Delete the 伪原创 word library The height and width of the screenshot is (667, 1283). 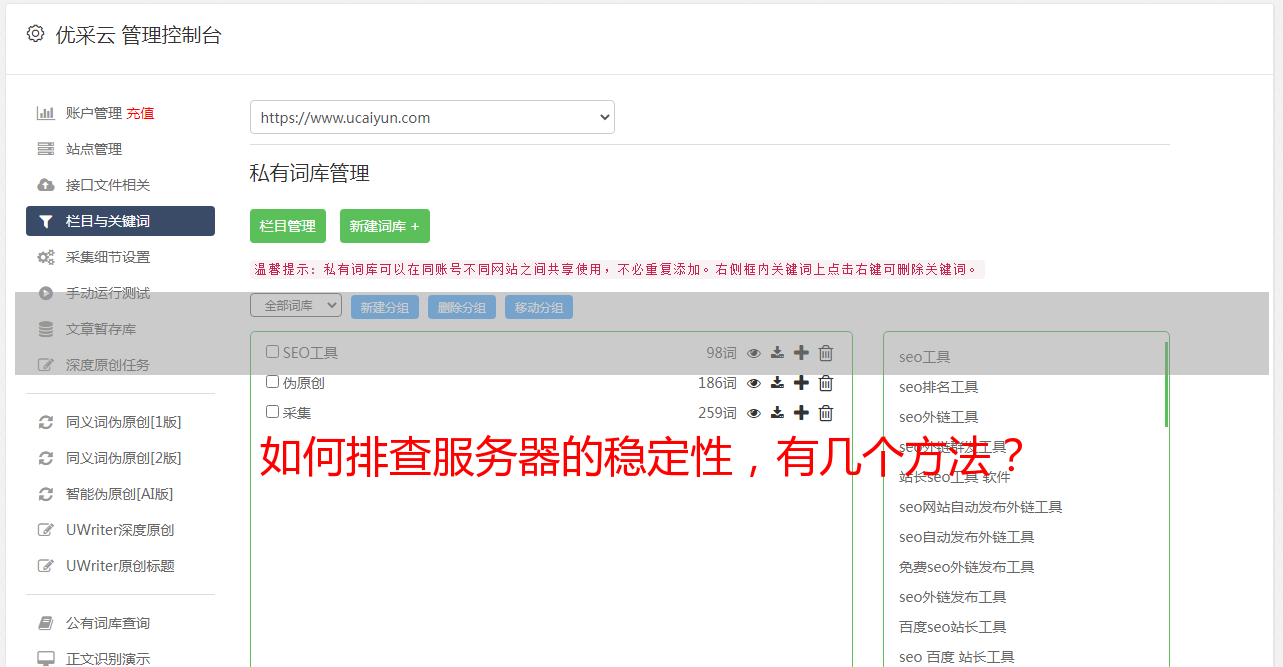coord(826,383)
